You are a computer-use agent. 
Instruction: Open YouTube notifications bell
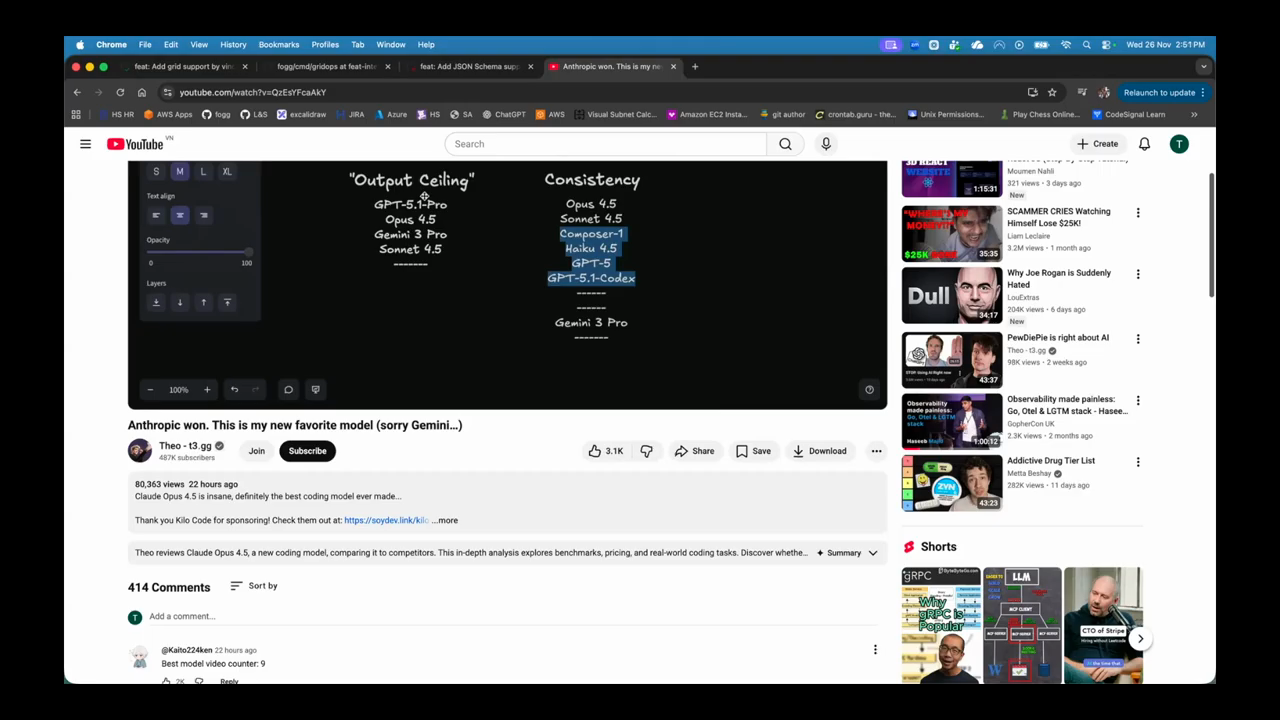[x=1144, y=144]
